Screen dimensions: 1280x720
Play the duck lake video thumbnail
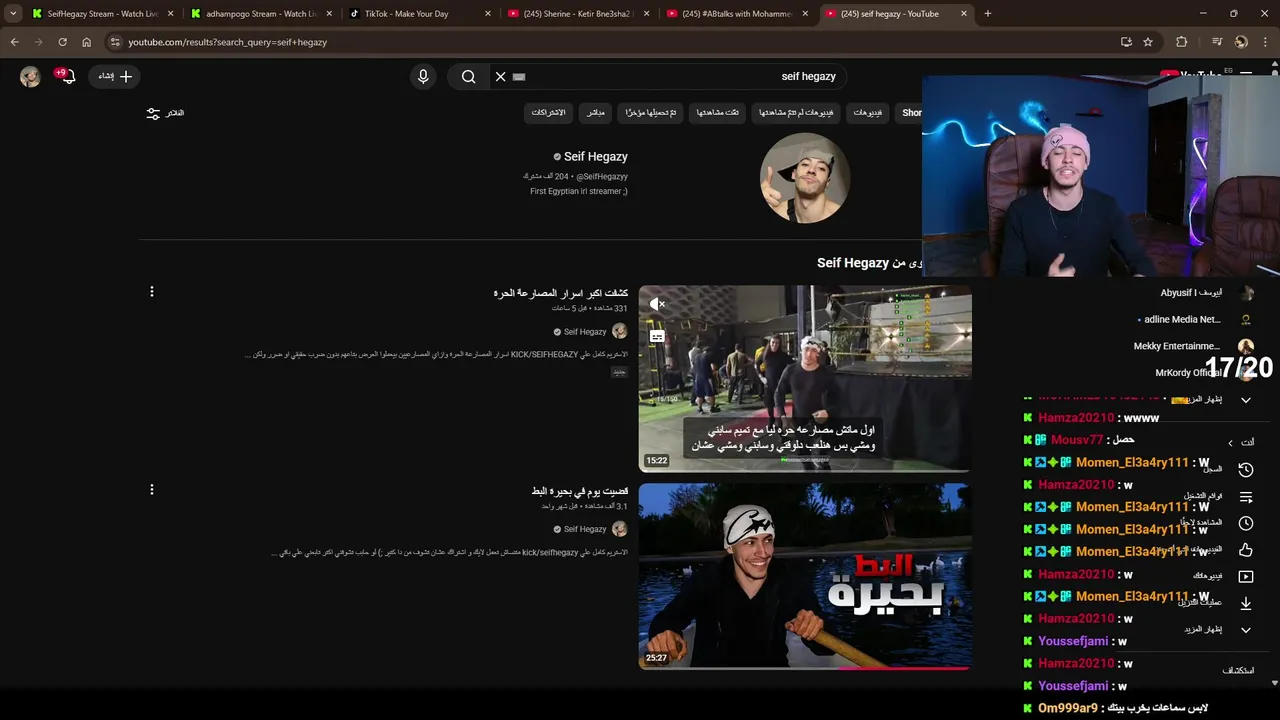pyautogui.click(x=805, y=576)
